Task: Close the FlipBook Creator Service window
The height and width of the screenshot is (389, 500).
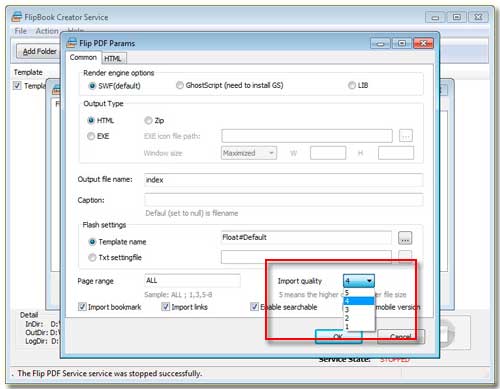Action: pyautogui.click(x=478, y=17)
